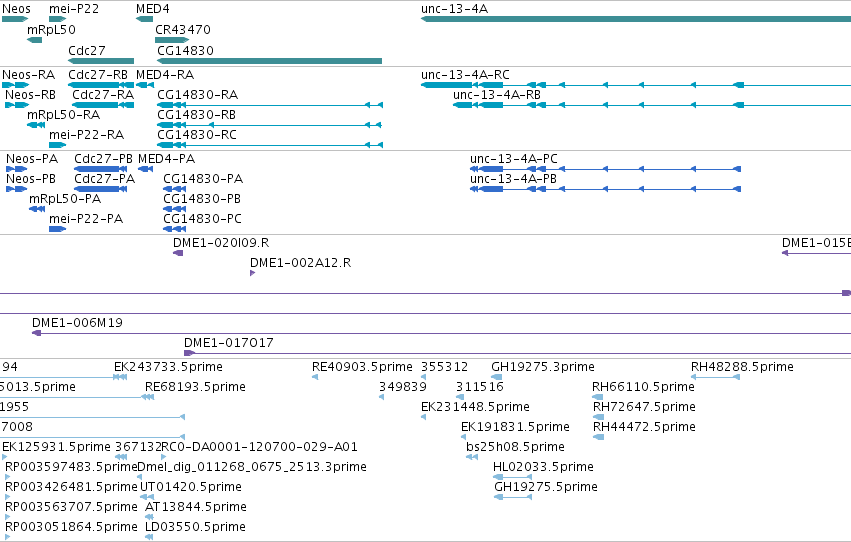
Task: Select the Cdc27 gene arrow glyph
Action: (101, 61)
